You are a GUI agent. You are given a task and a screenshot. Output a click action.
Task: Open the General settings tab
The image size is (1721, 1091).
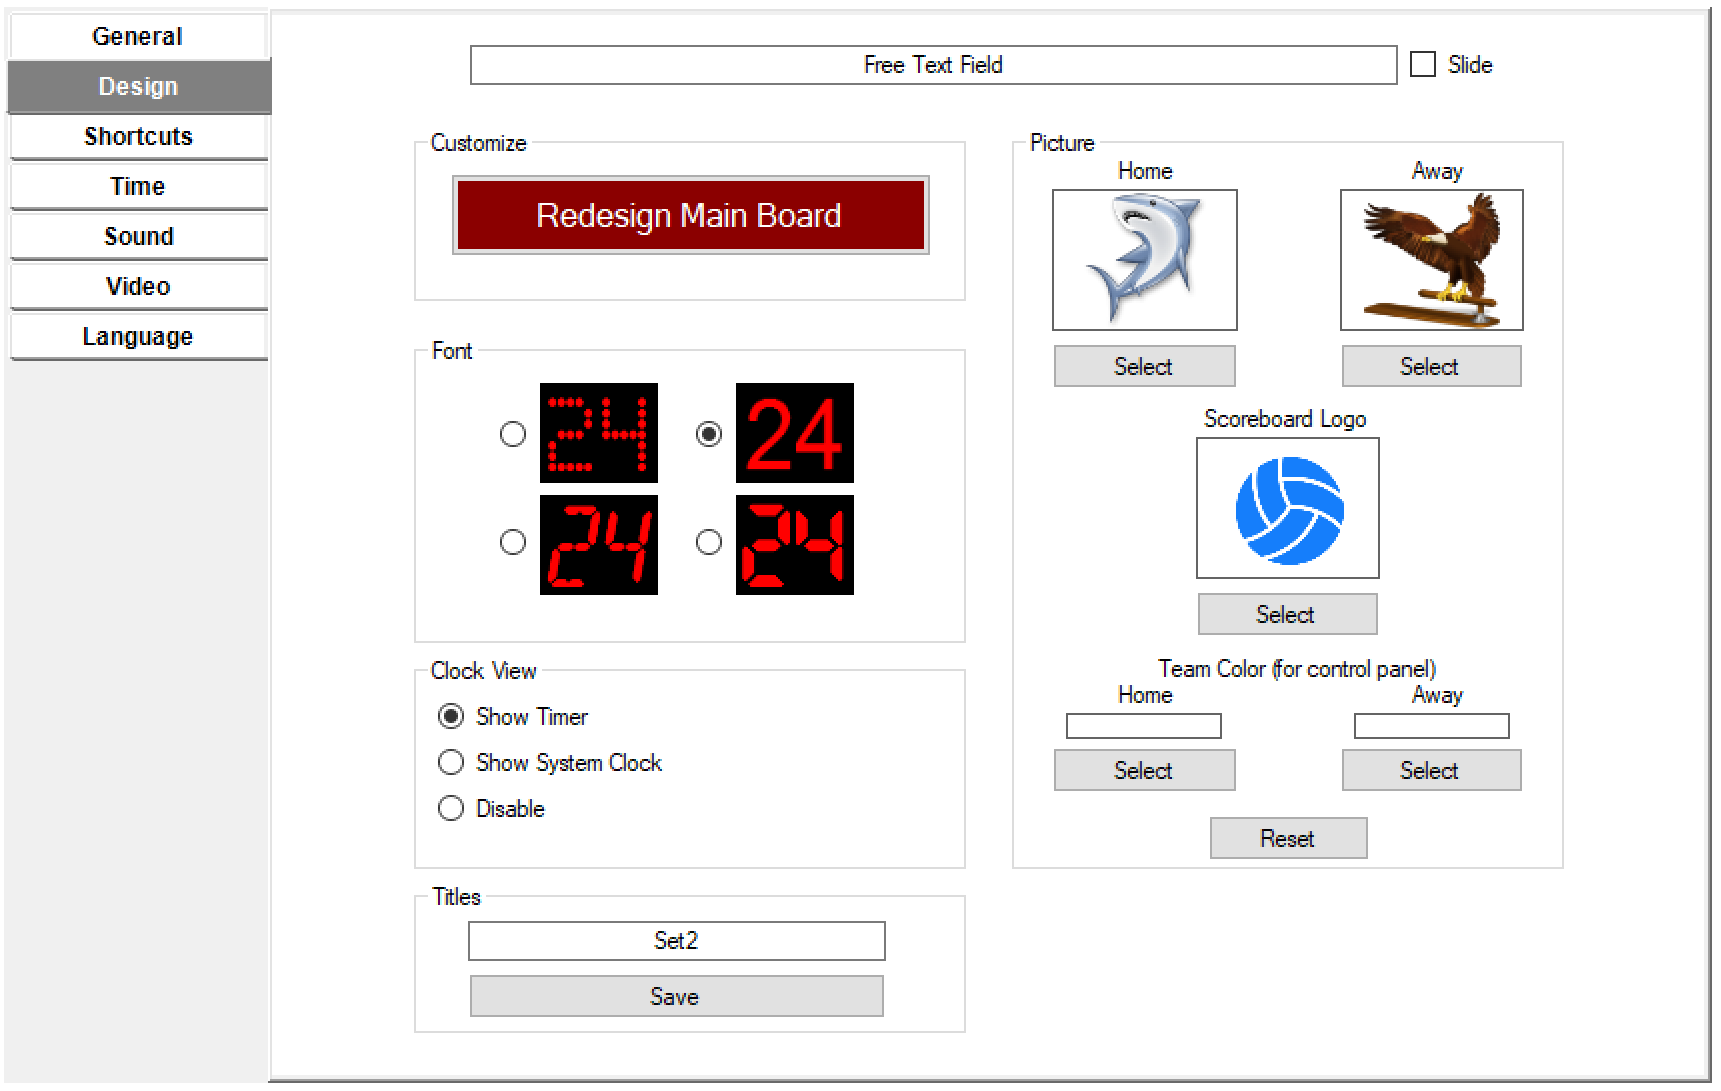click(x=138, y=37)
